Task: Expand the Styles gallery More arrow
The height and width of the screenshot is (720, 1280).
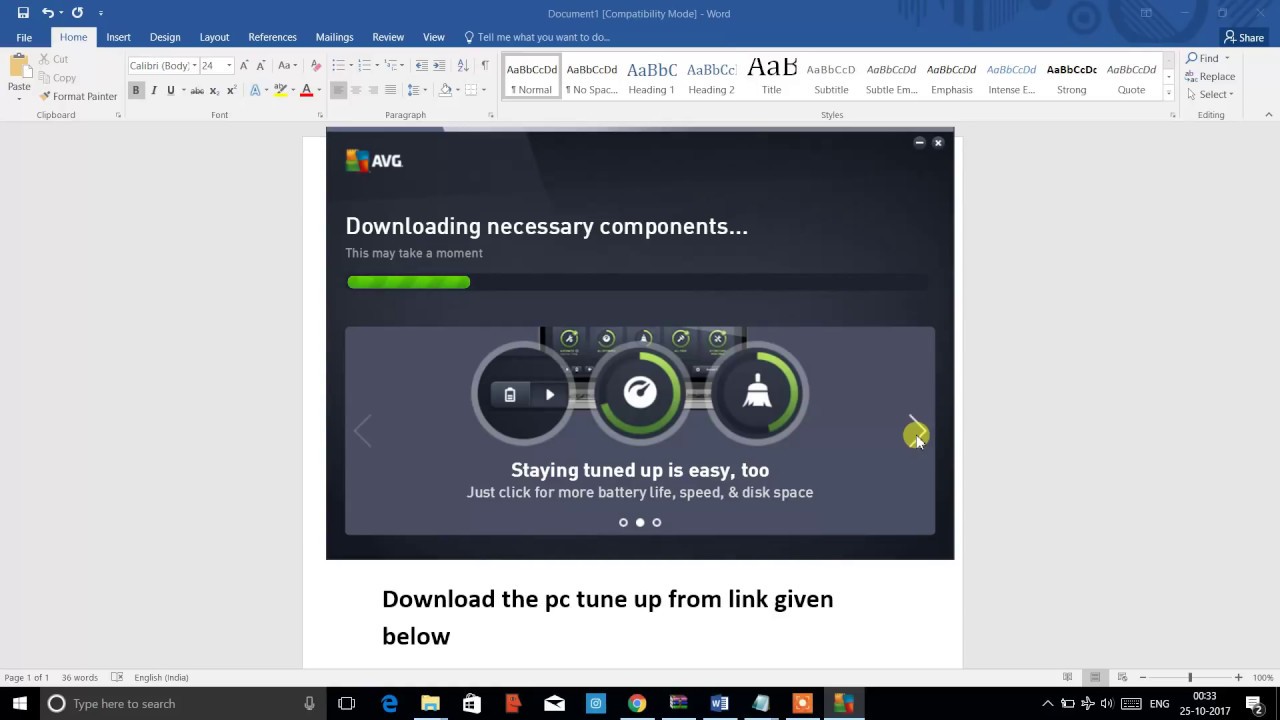Action: 1169,93
